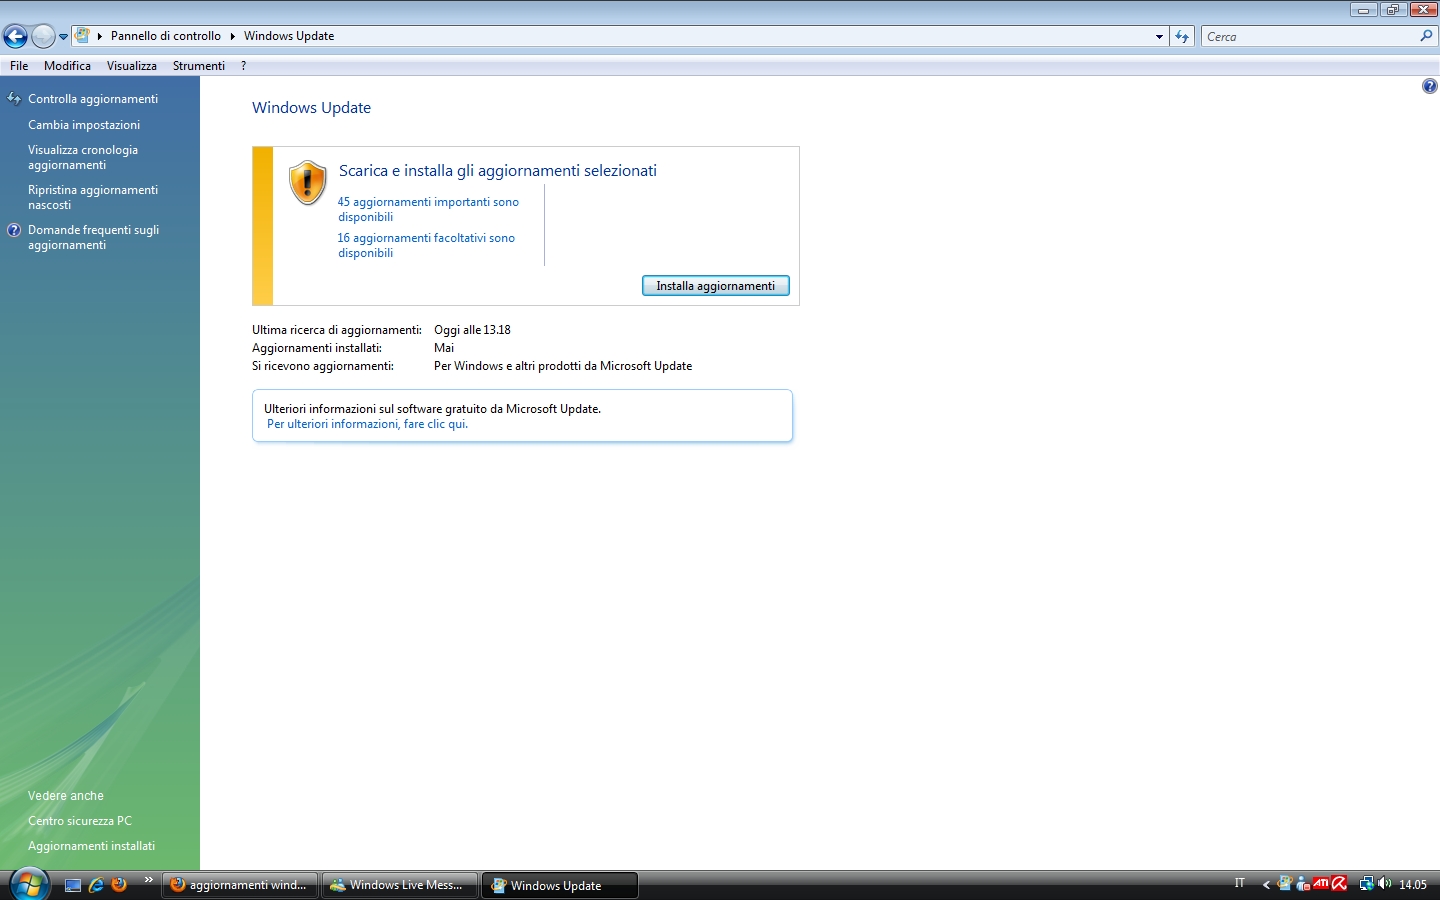Expand hidden Quick Launch items chevron

coord(148,880)
